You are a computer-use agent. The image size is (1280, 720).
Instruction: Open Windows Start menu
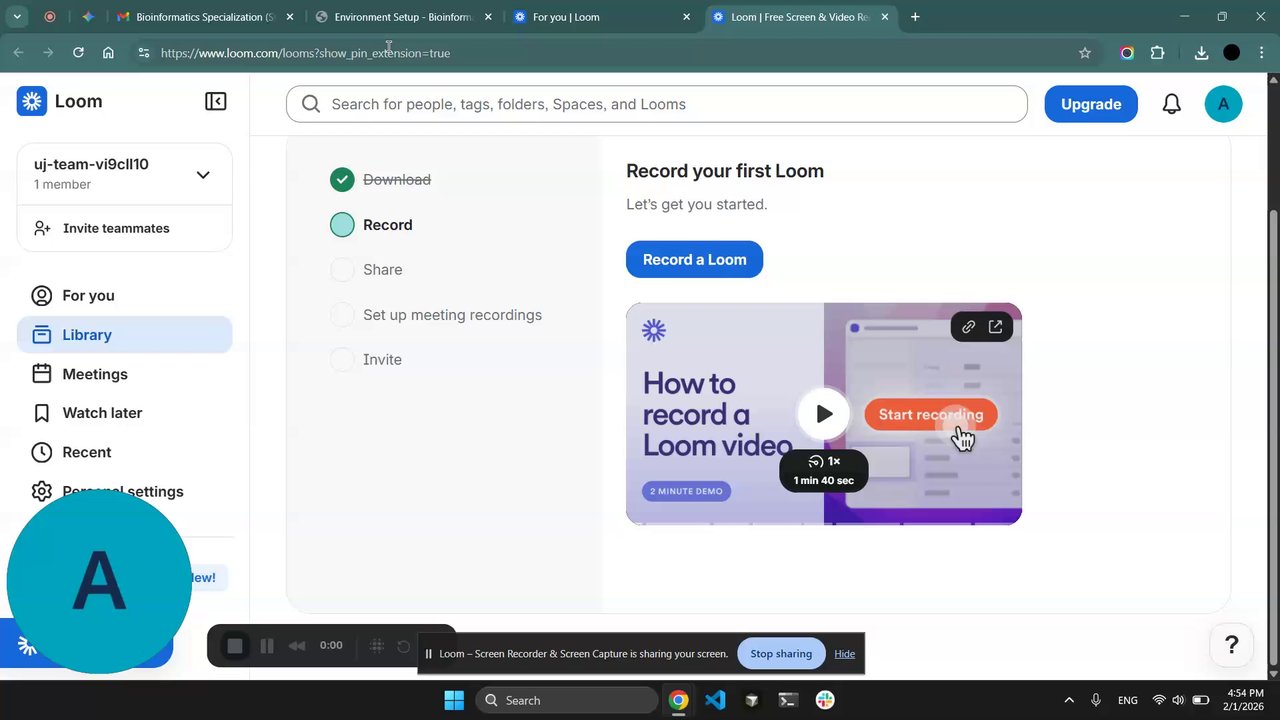454,700
